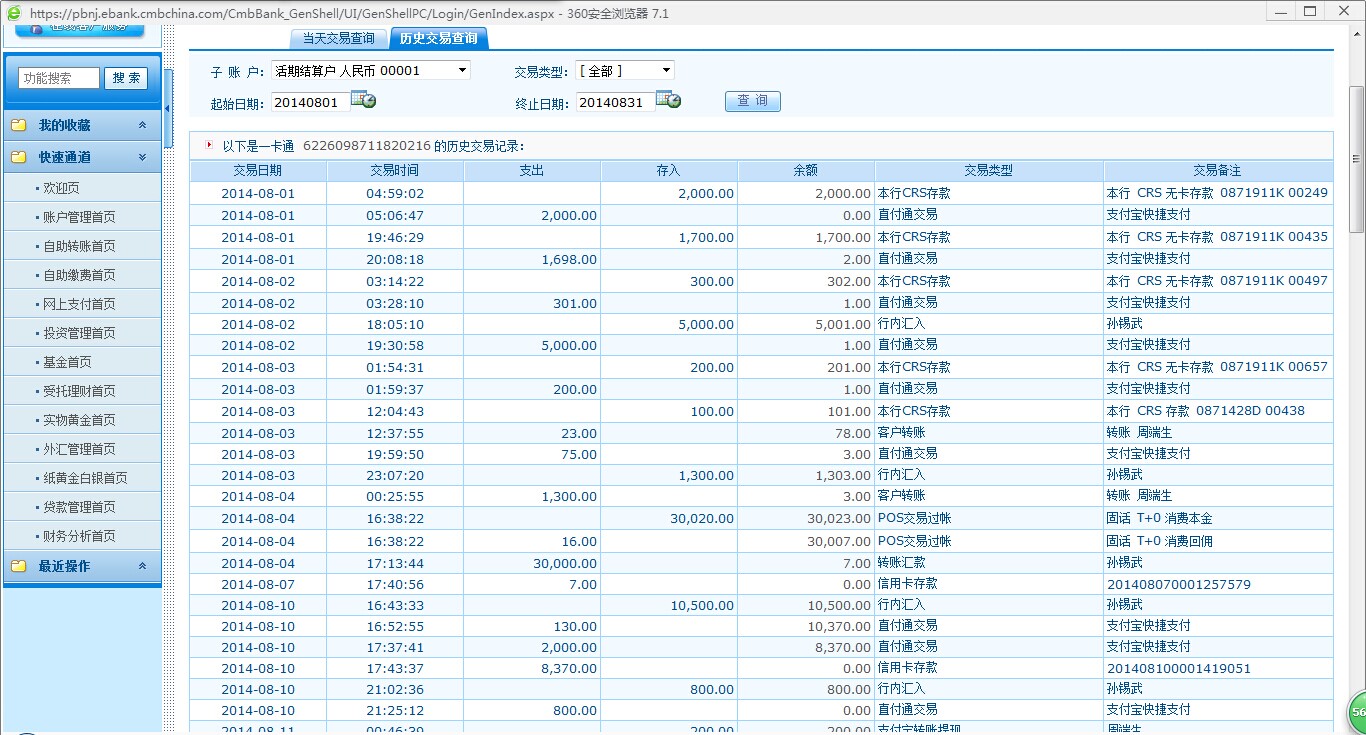Click the vertical scrollbar thumb on the right
The image size is (1366, 735).
[1356, 160]
